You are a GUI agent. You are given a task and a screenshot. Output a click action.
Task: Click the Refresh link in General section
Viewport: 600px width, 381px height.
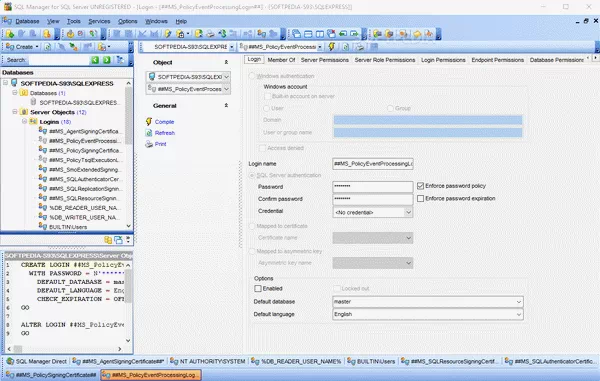click(165, 133)
